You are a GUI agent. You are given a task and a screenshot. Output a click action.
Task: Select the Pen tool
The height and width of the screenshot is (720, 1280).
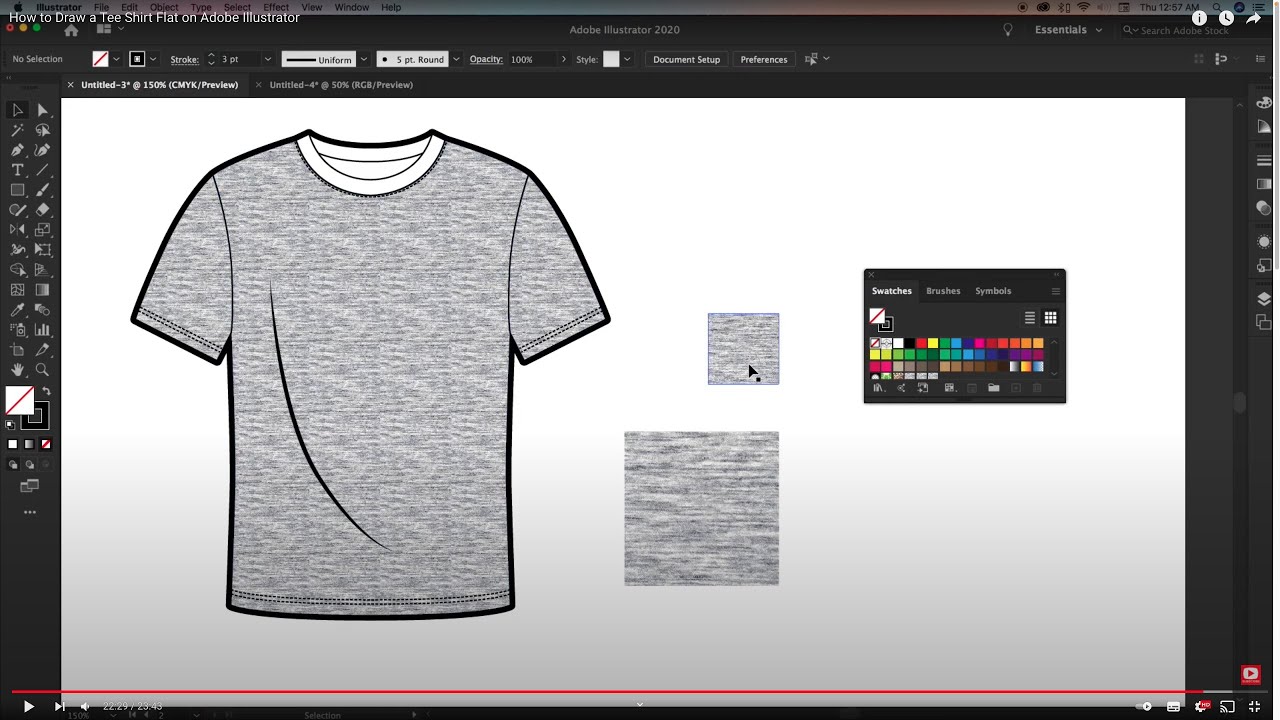pyautogui.click(x=17, y=150)
